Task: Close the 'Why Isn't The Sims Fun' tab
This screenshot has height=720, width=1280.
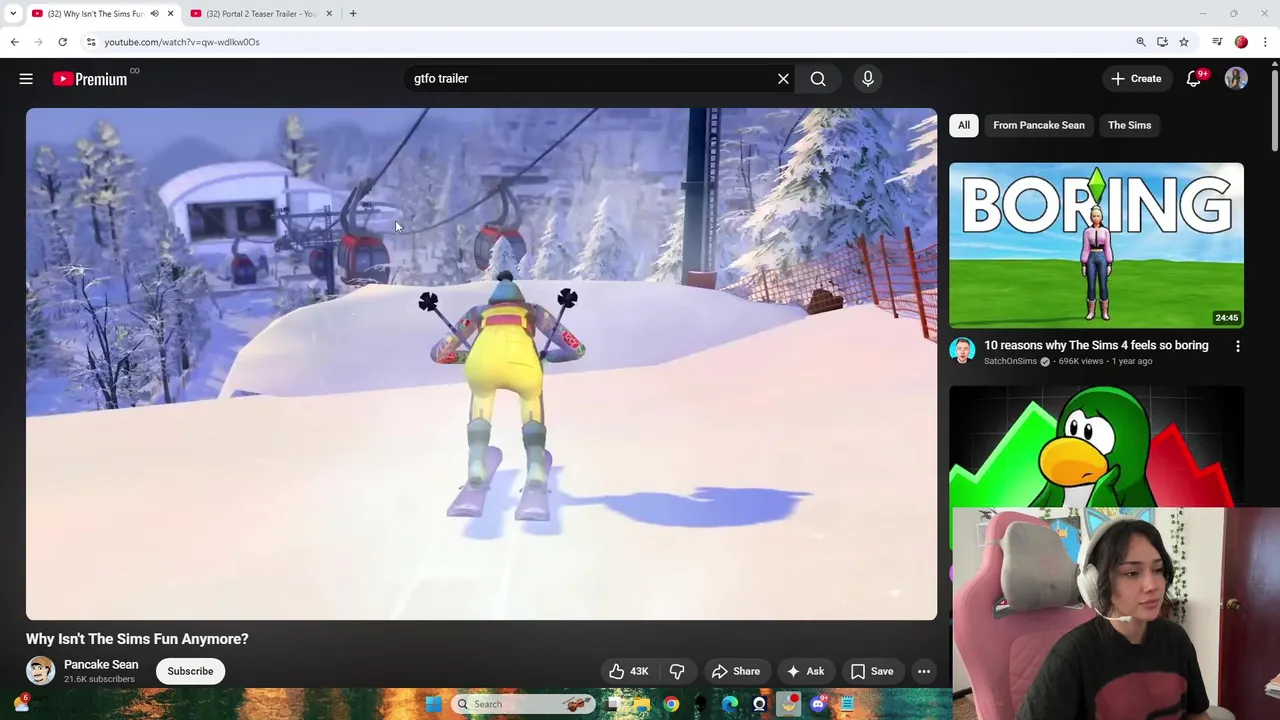Action: pyautogui.click(x=170, y=14)
